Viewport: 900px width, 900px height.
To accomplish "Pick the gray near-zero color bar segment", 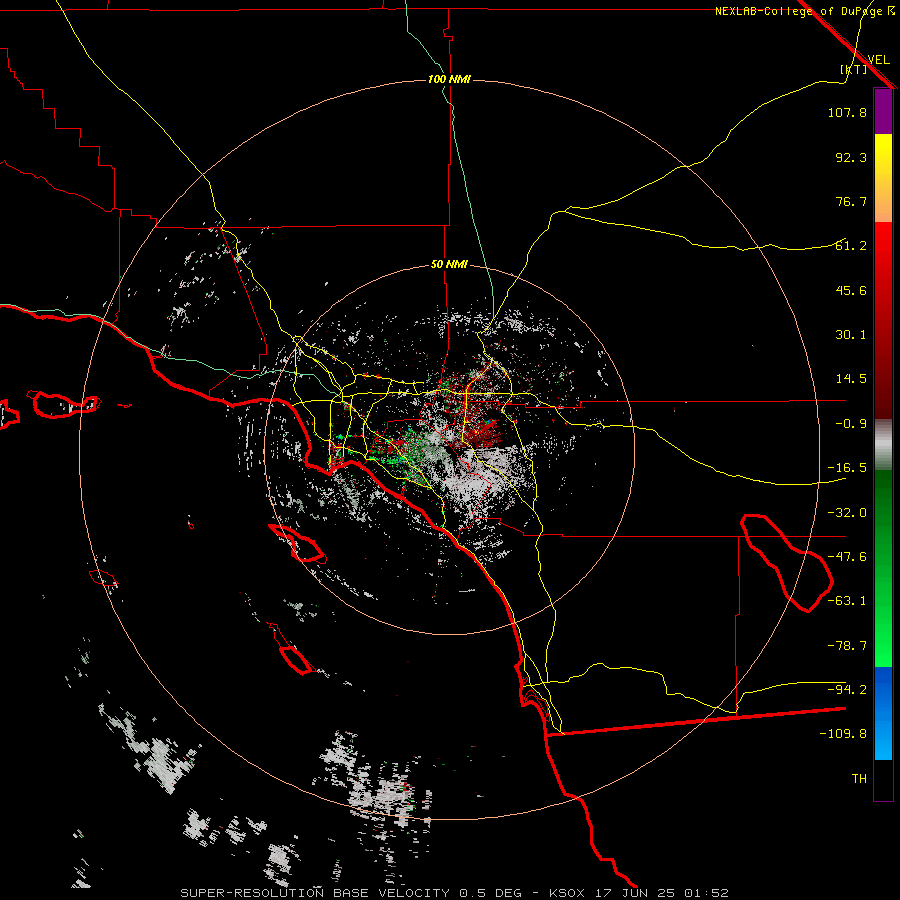I will (x=883, y=445).
